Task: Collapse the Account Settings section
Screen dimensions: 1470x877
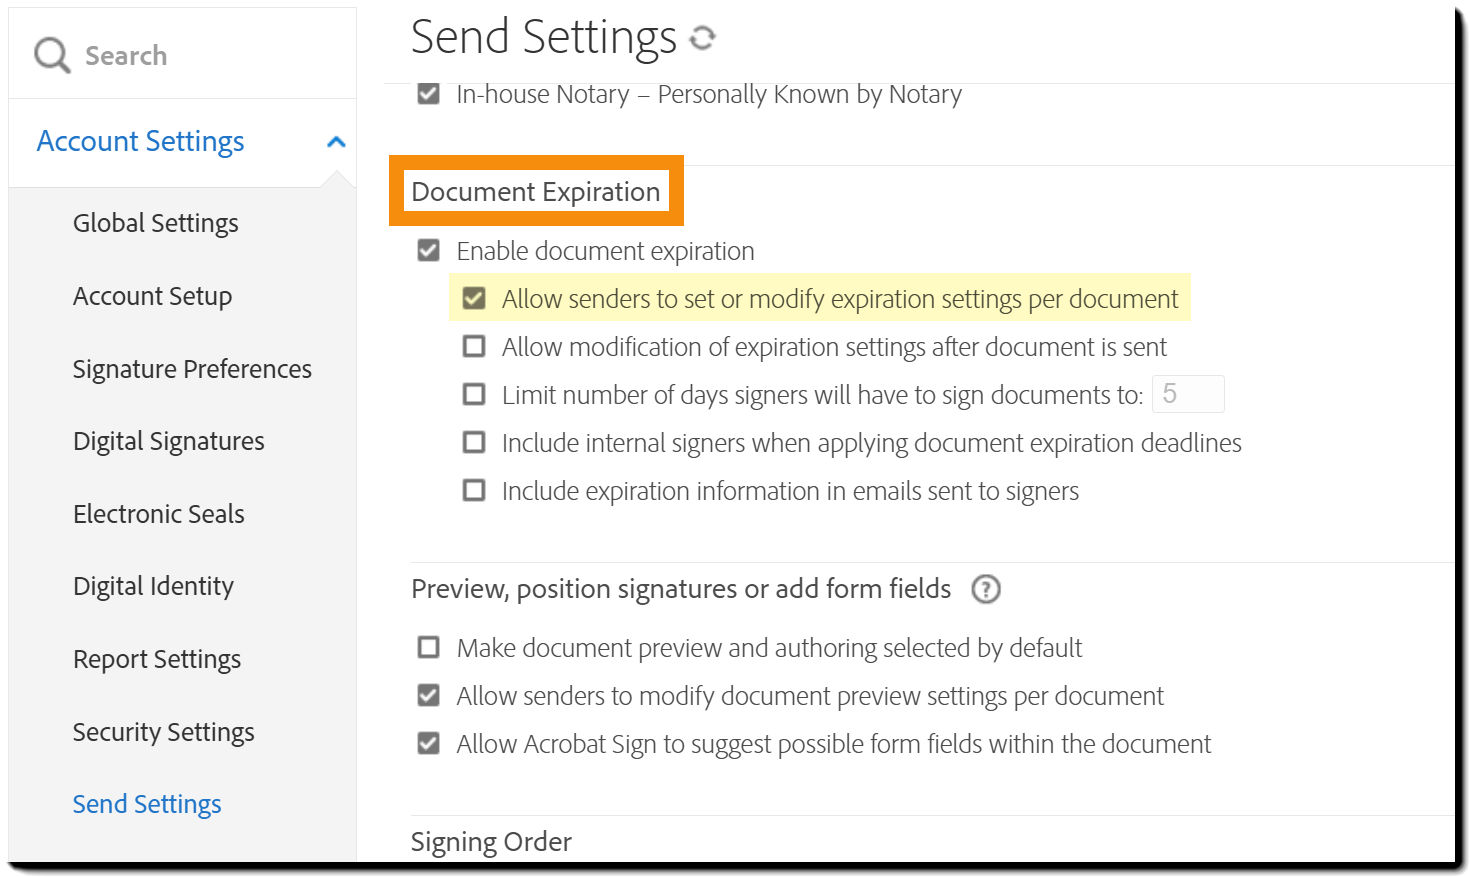Action: [337, 140]
